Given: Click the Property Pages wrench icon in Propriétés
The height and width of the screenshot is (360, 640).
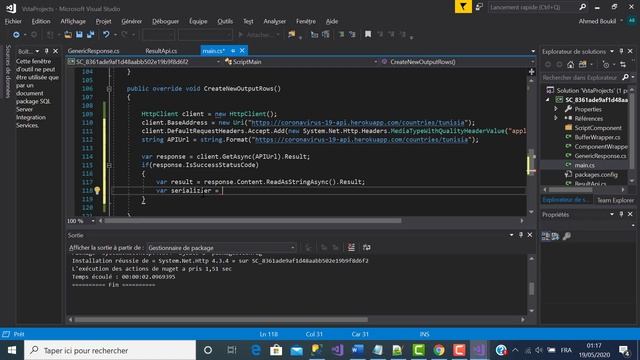Looking at the screenshot, I should [567, 236].
